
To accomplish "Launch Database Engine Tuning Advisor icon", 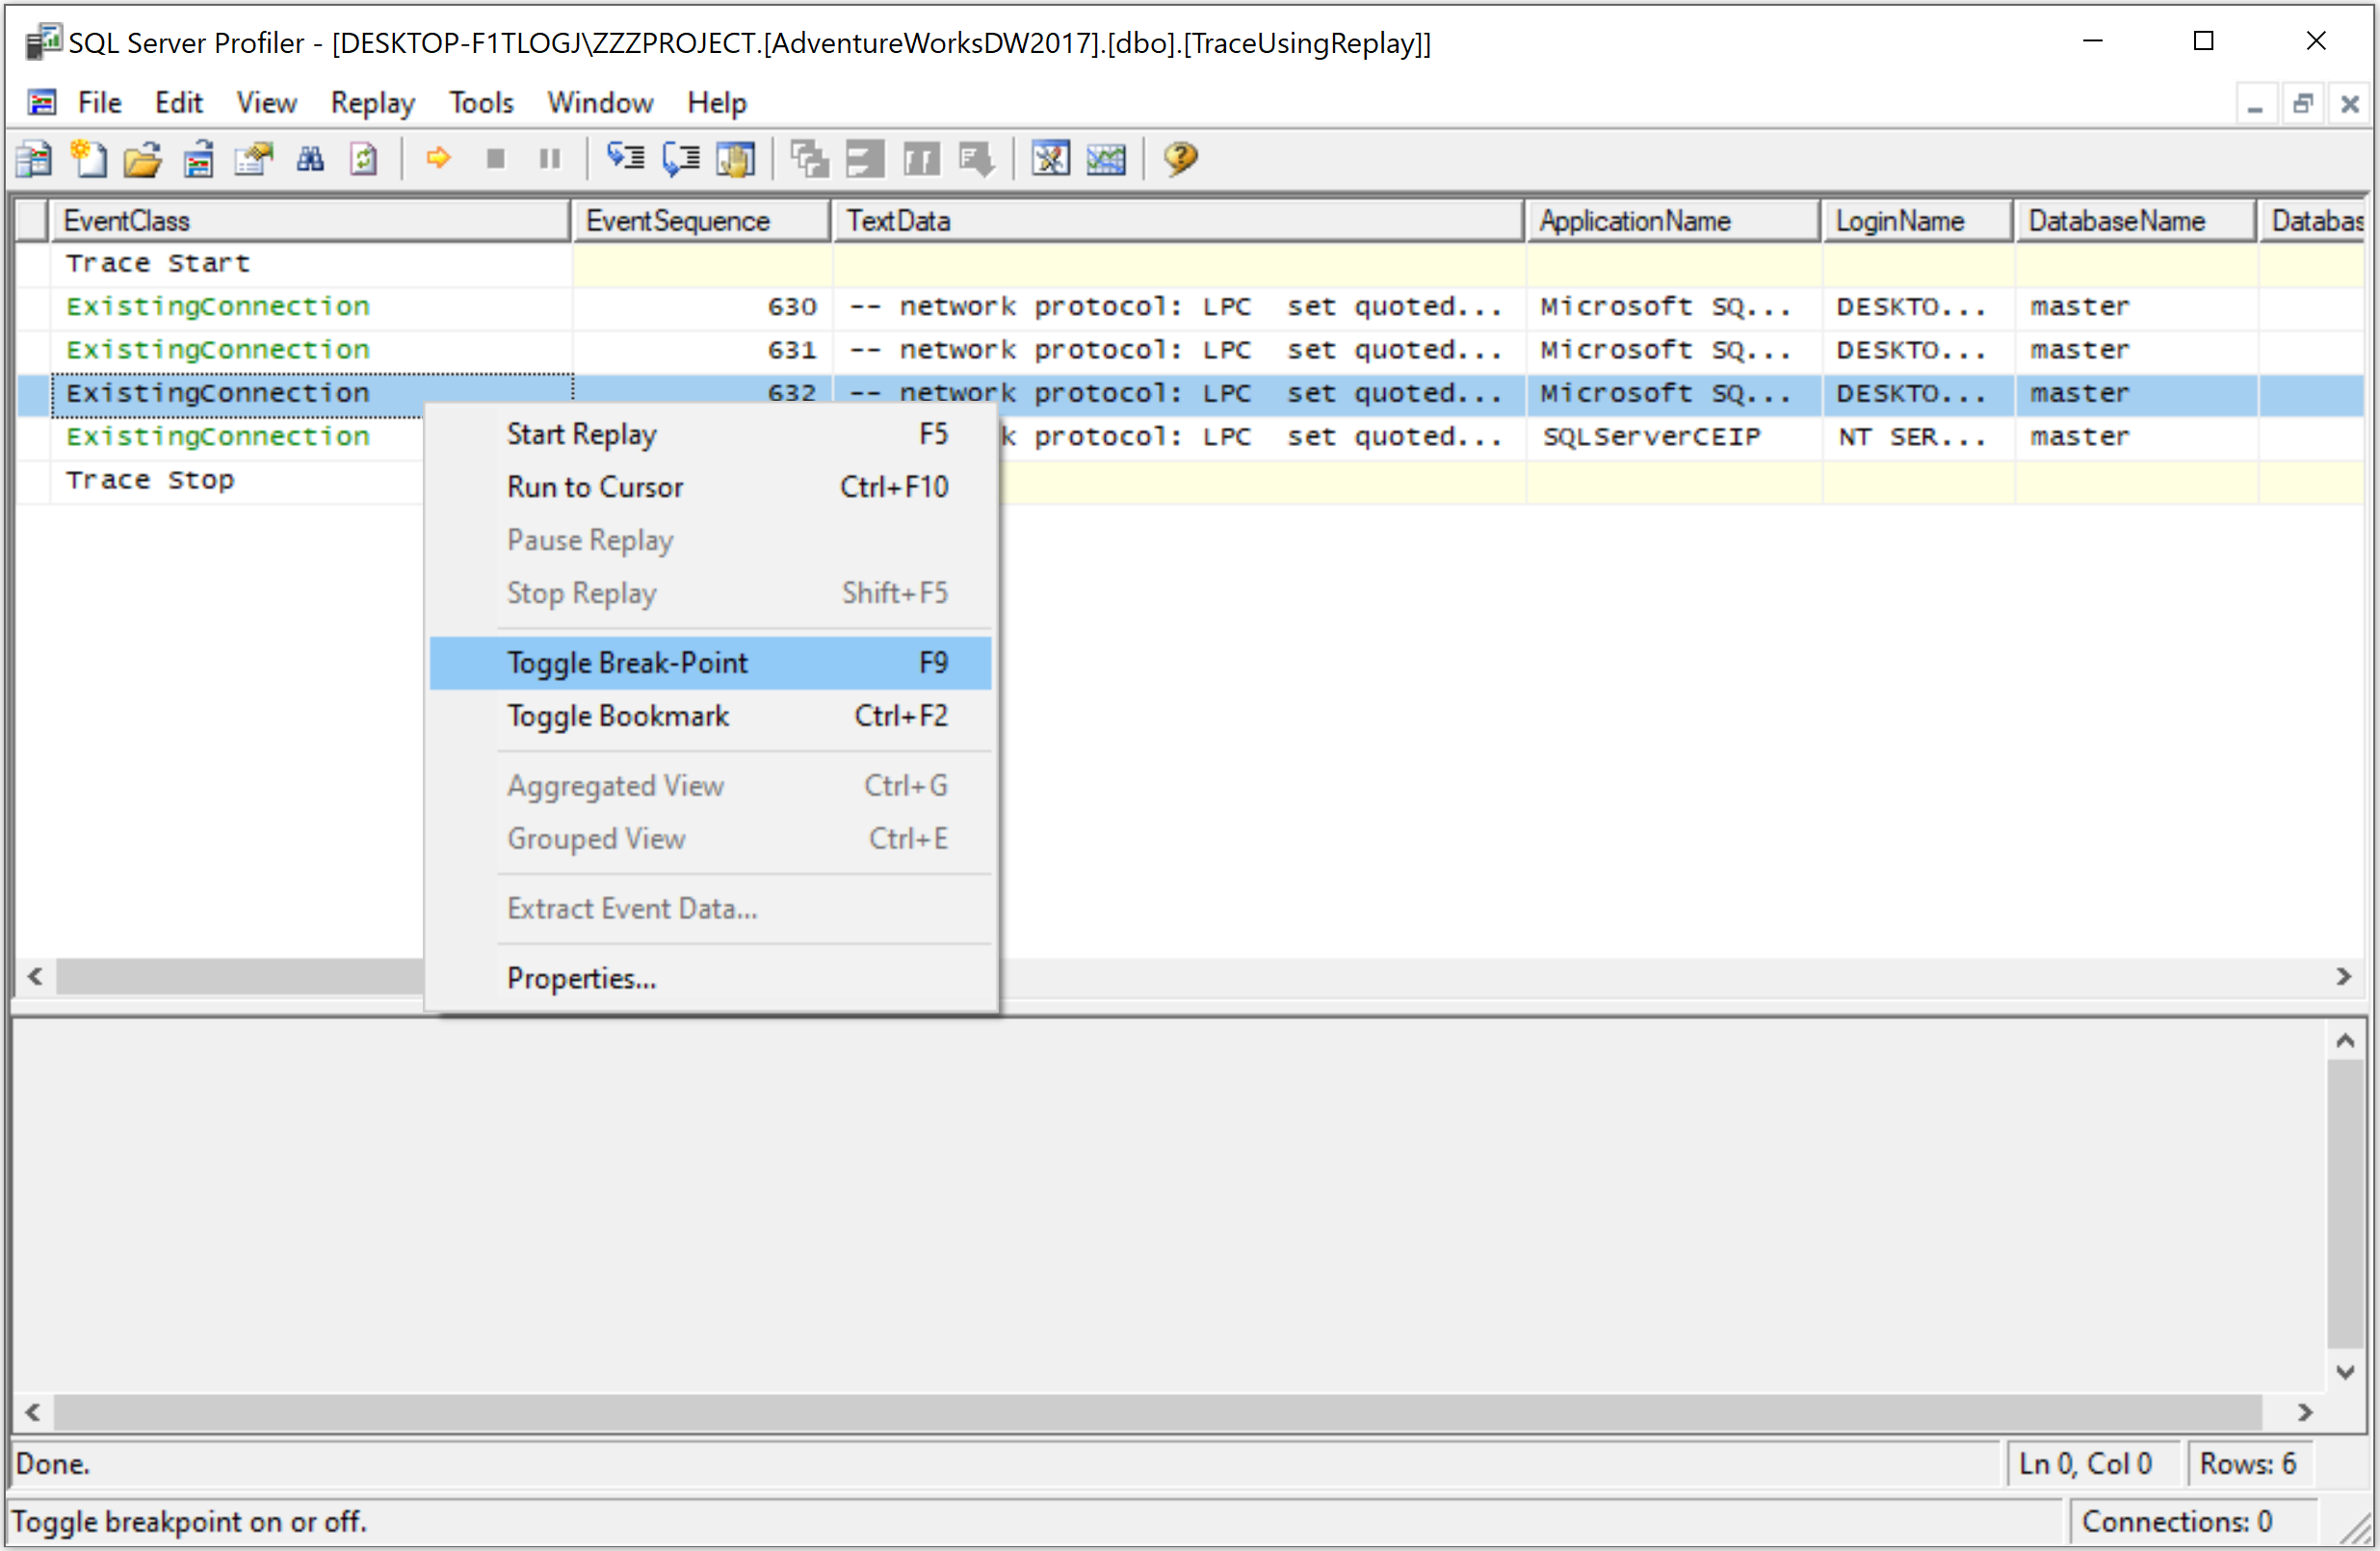I will click(x=1050, y=158).
